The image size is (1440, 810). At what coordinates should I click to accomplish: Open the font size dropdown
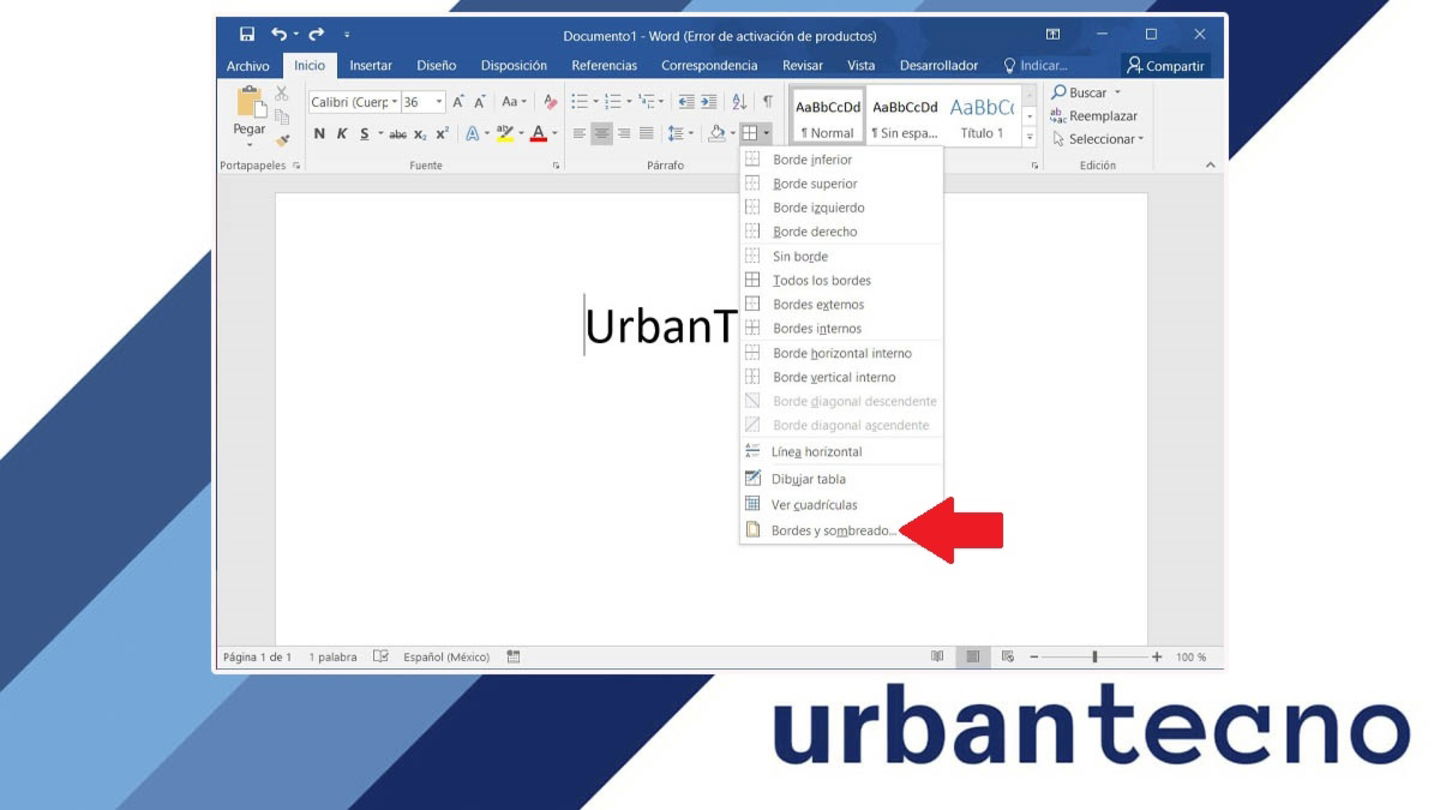tap(439, 102)
